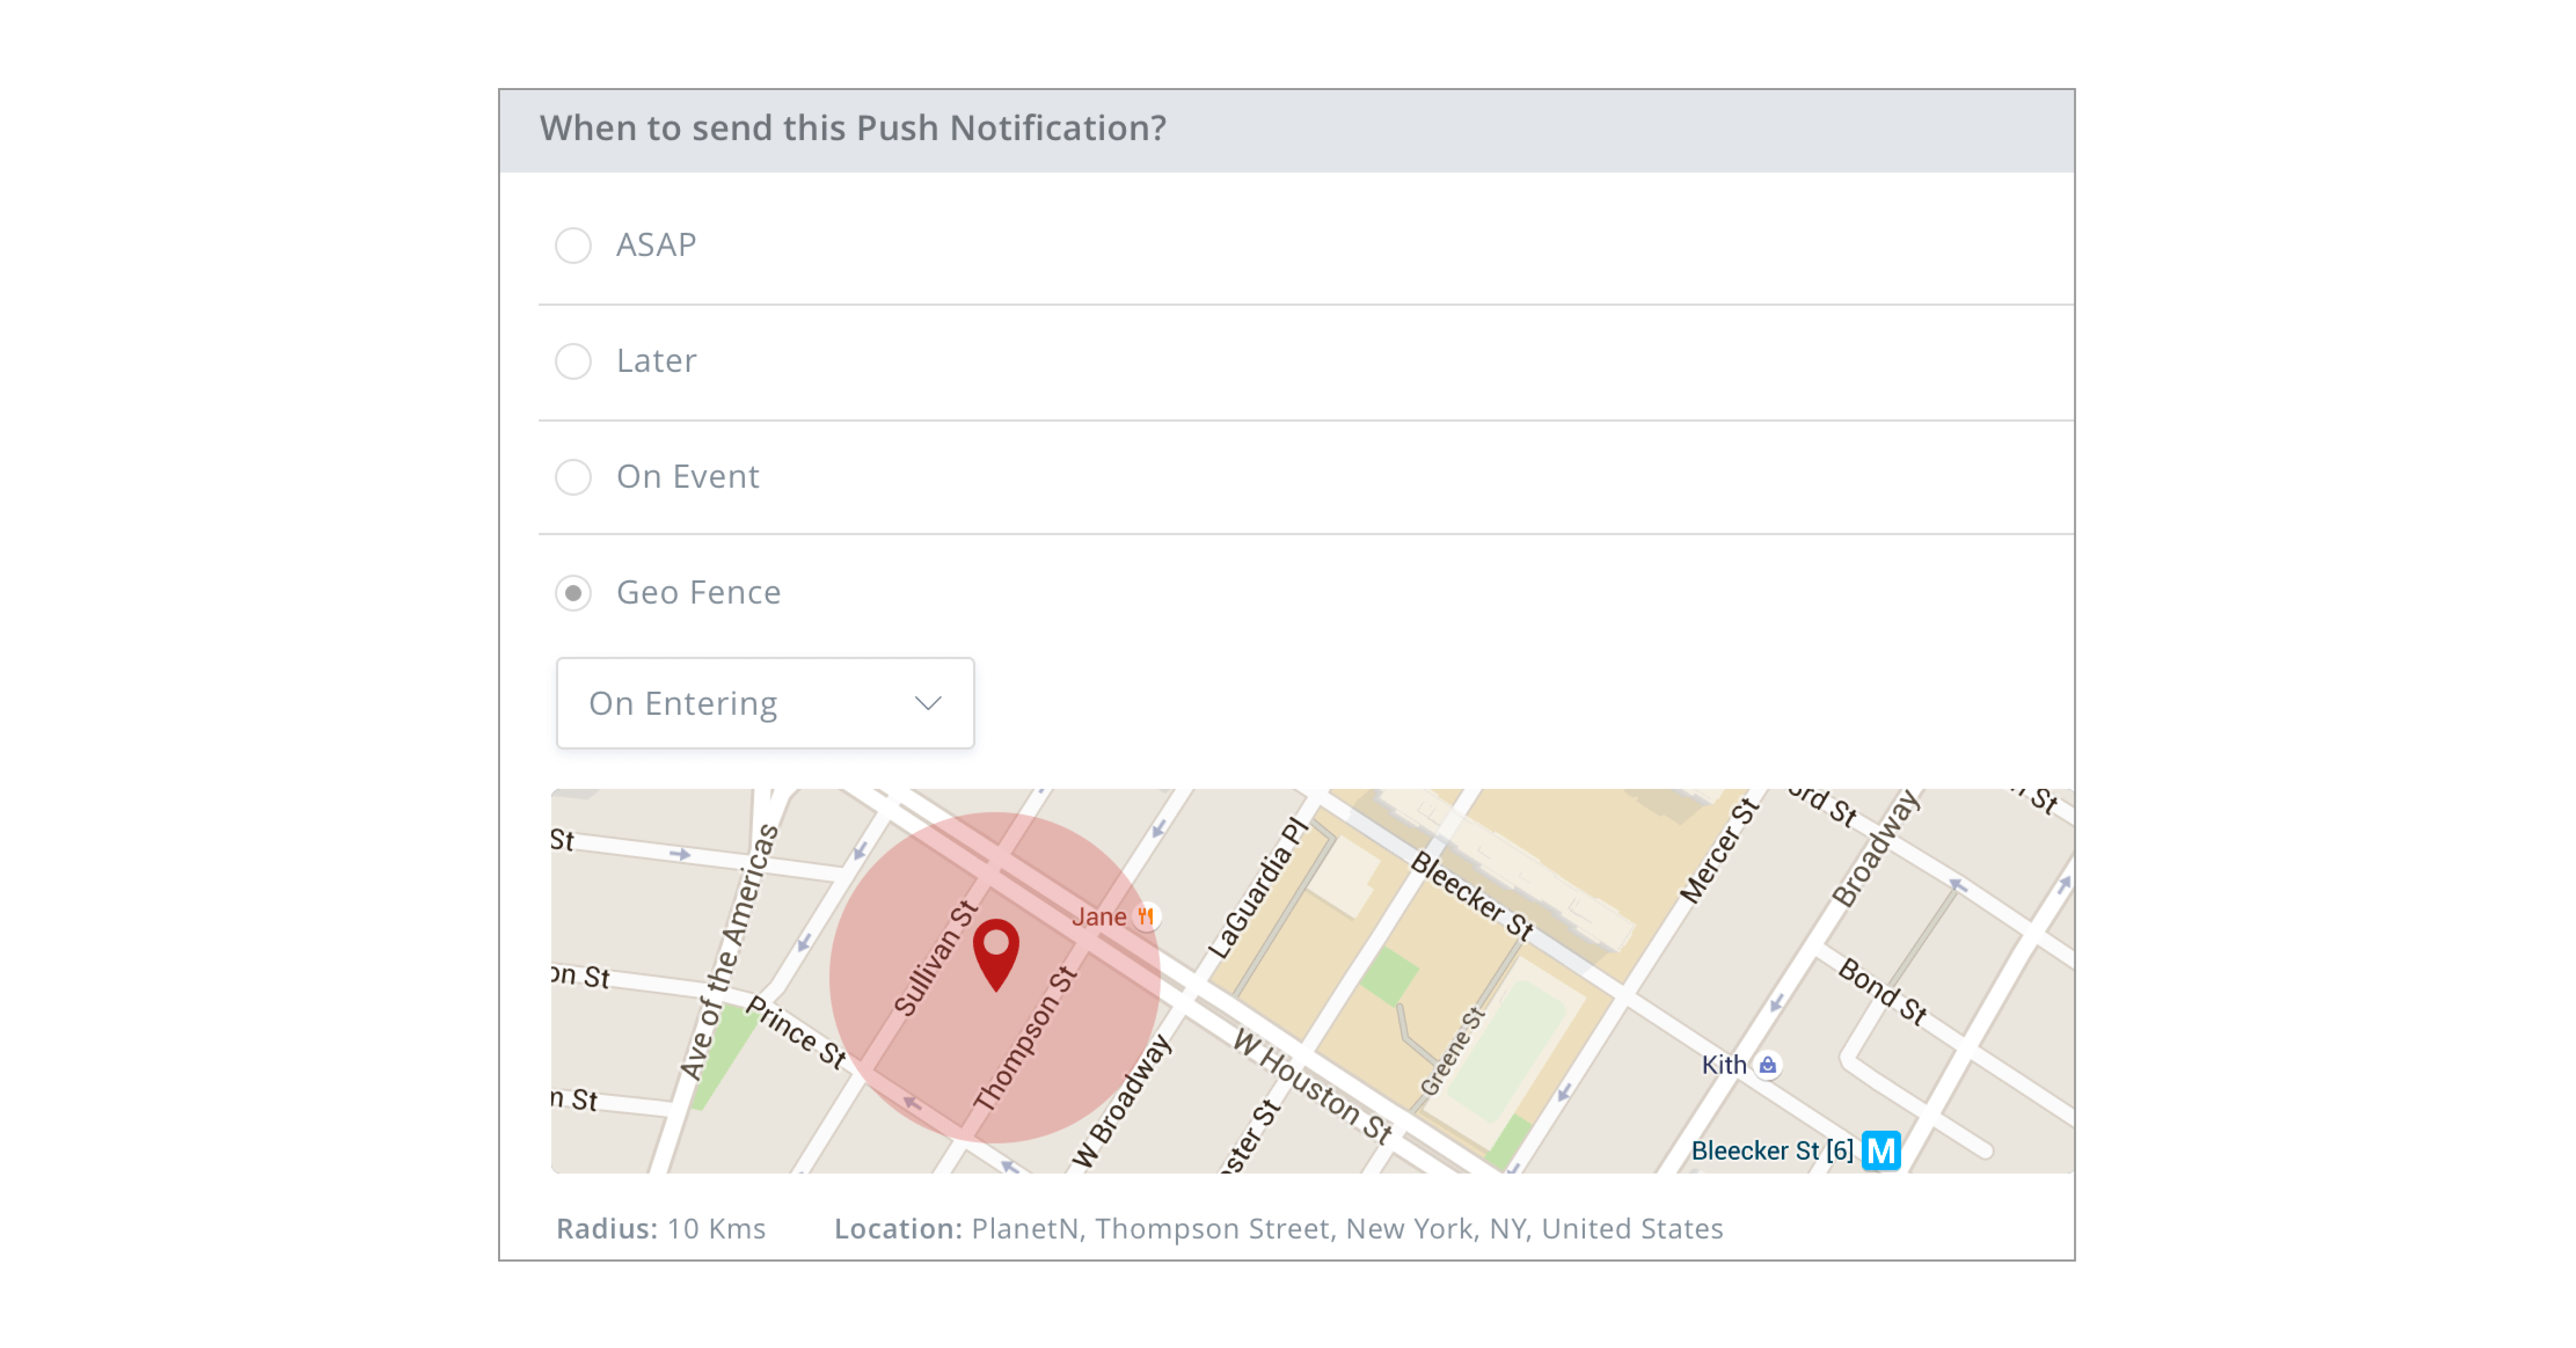The width and height of the screenshot is (2576, 1348).
Task: Click the Radius: 10 Kms label
Action: pos(662,1228)
